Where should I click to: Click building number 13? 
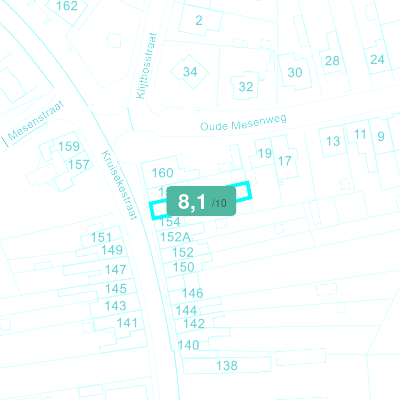(333, 141)
